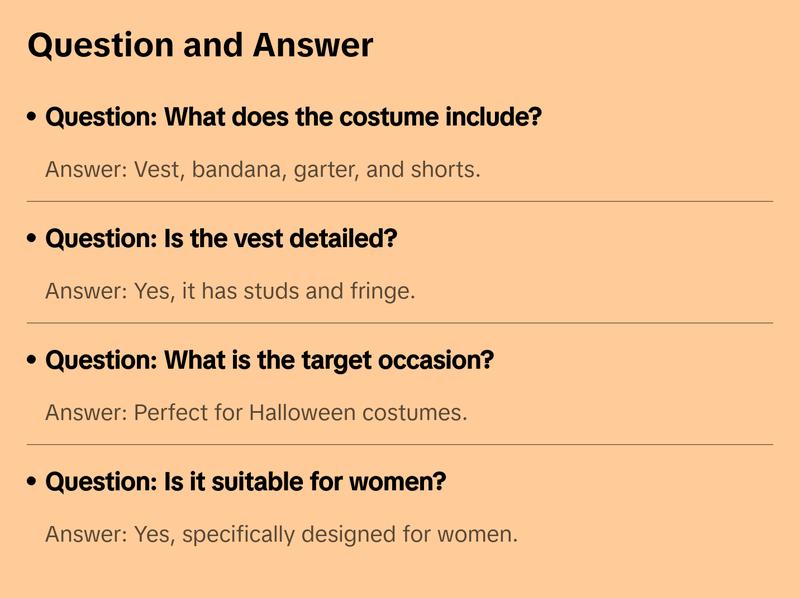Click the answer listing vest, bandana, garter, shorts
800x598 pixels.
coord(263,169)
